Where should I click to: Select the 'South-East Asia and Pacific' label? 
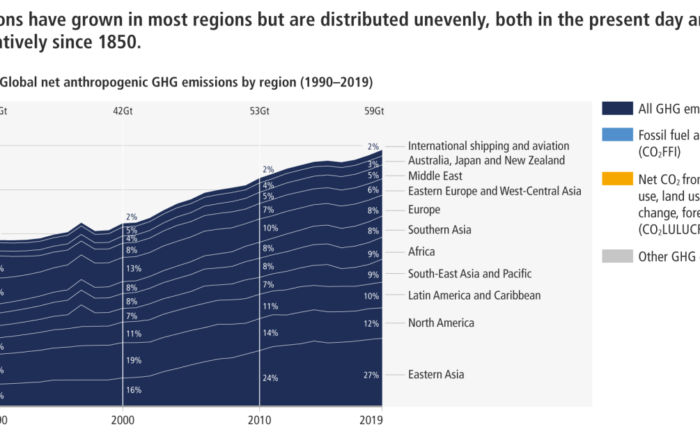[x=470, y=273]
